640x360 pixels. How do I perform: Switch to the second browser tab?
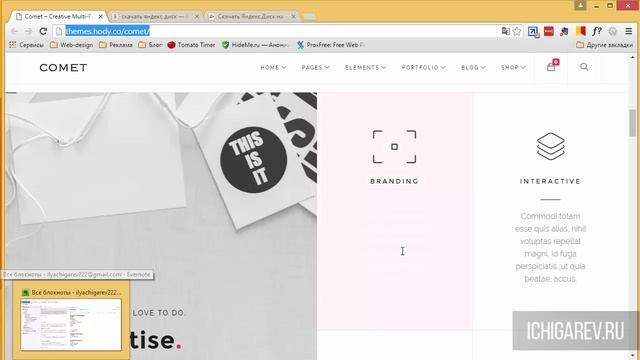(x=155, y=16)
